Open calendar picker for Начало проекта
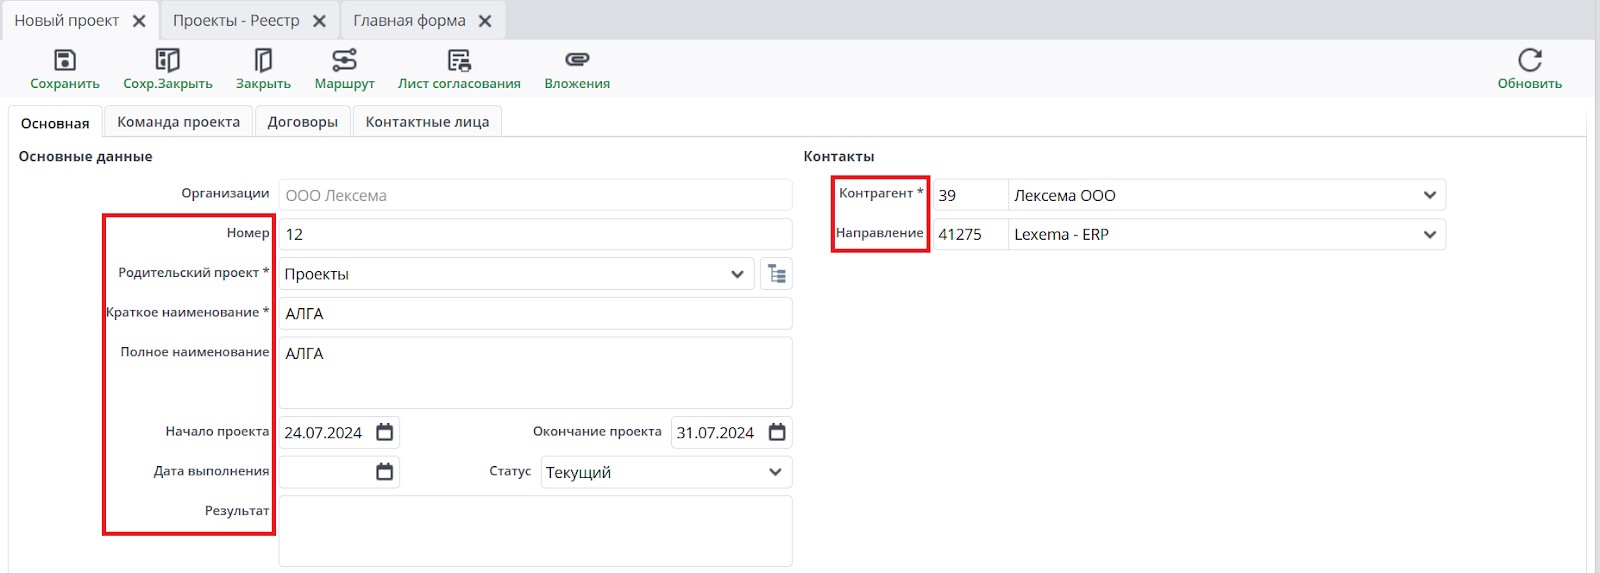The height and width of the screenshot is (573, 1600). click(385, 432)
